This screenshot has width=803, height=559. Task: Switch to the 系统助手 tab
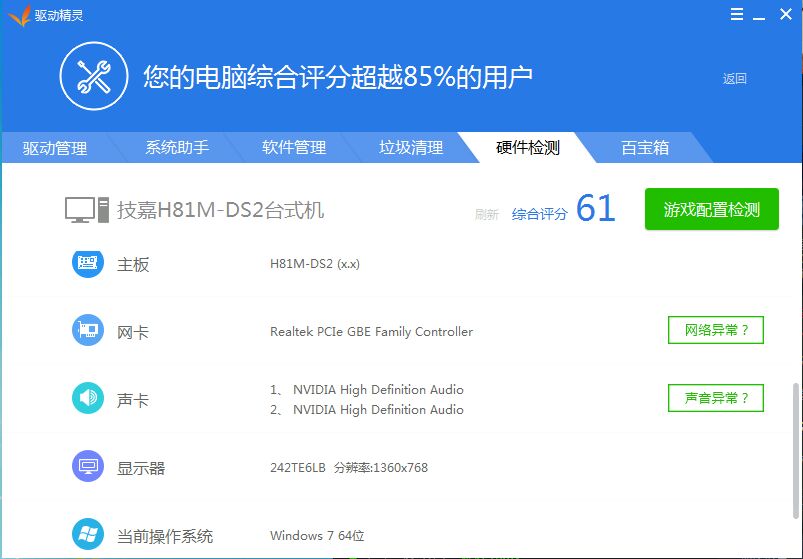click(177, 147)
